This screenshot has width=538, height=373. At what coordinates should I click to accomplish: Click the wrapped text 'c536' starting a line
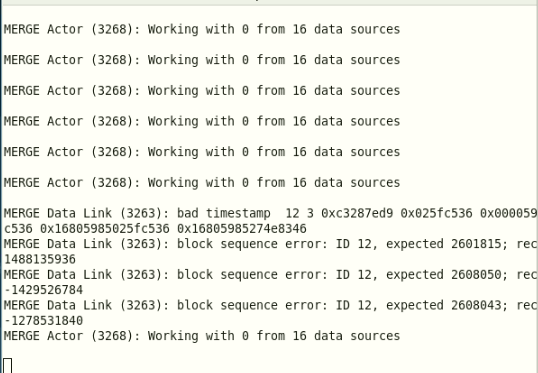point(18,229)
